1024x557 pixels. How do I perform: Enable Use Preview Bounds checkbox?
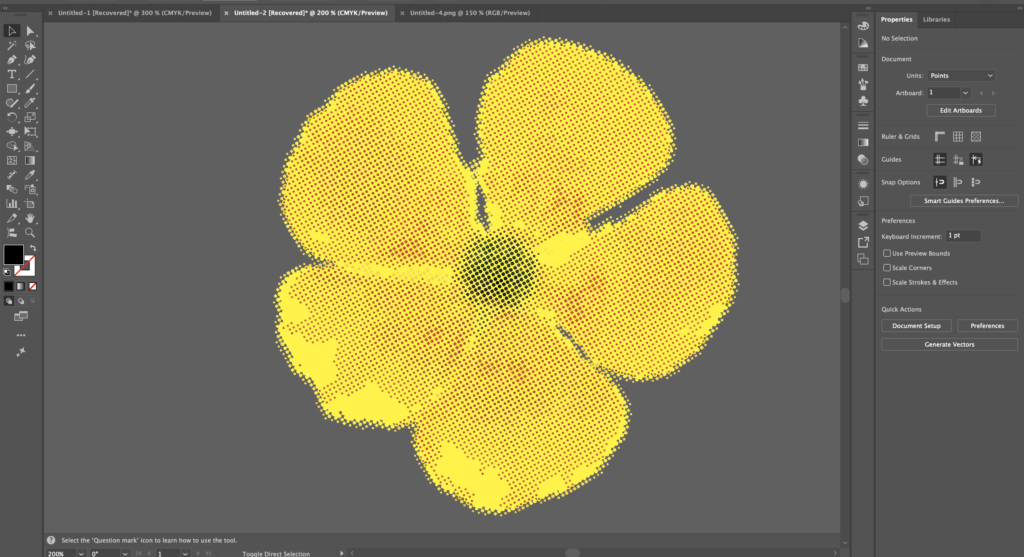pyautogui.click(x=887, y=254)
